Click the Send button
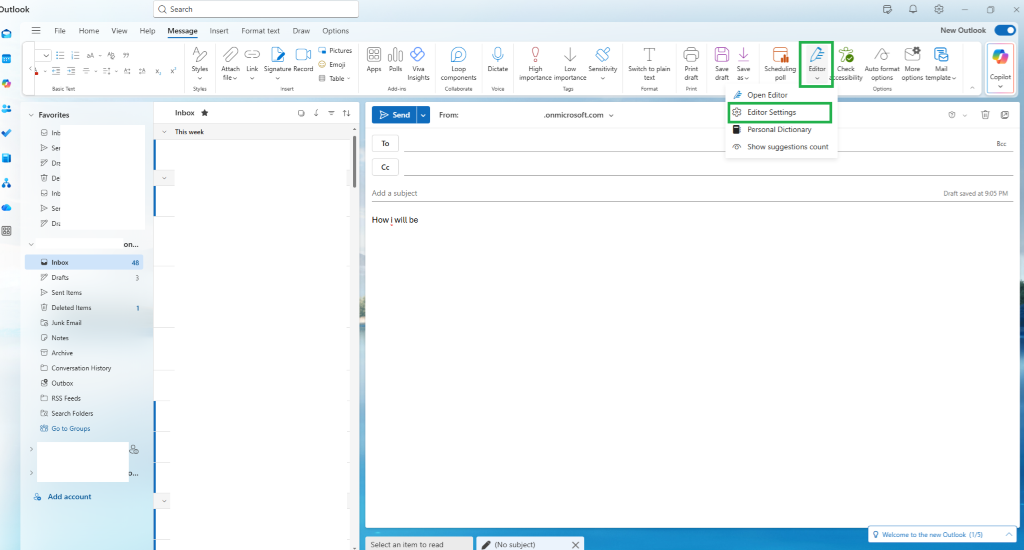The width and height of the screenshot is (1024, 550). pos(394,115)
